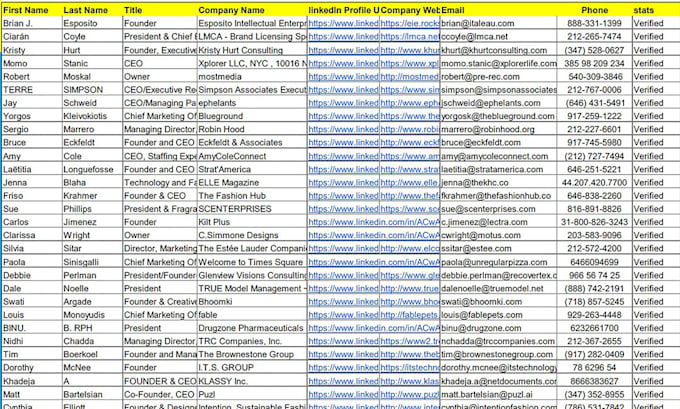The width and height of the screenshot is (680, 409).
Task: Select email cell robert@pre-rec.com
Action: [498, 77]
